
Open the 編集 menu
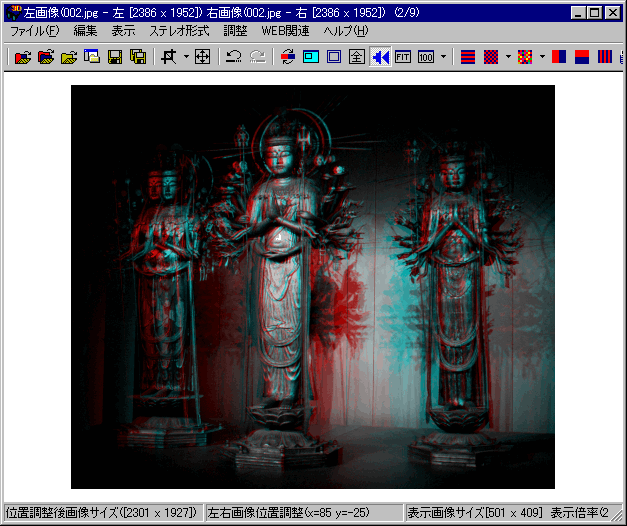[85, 31]
